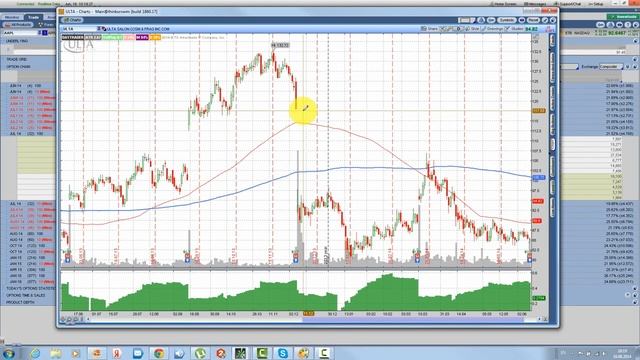640x360 pixels.
Task: Click the All Products button
Action: pos(18,25)
